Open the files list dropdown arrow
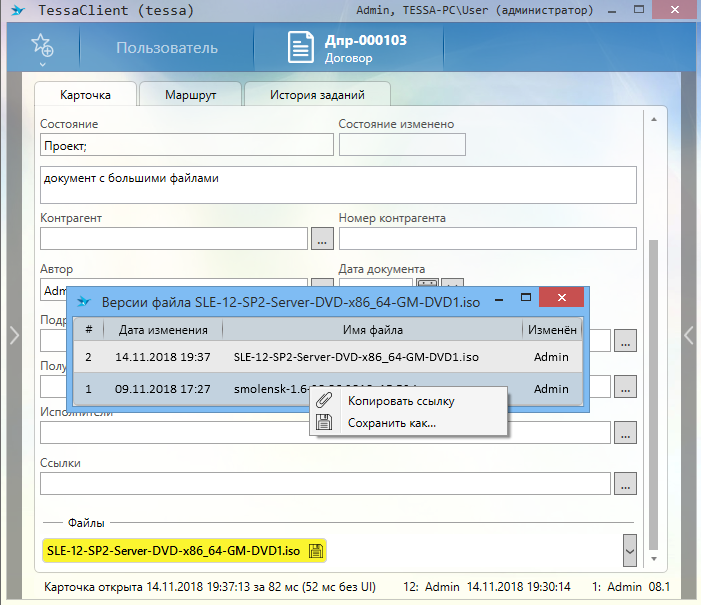 (628, 549)
